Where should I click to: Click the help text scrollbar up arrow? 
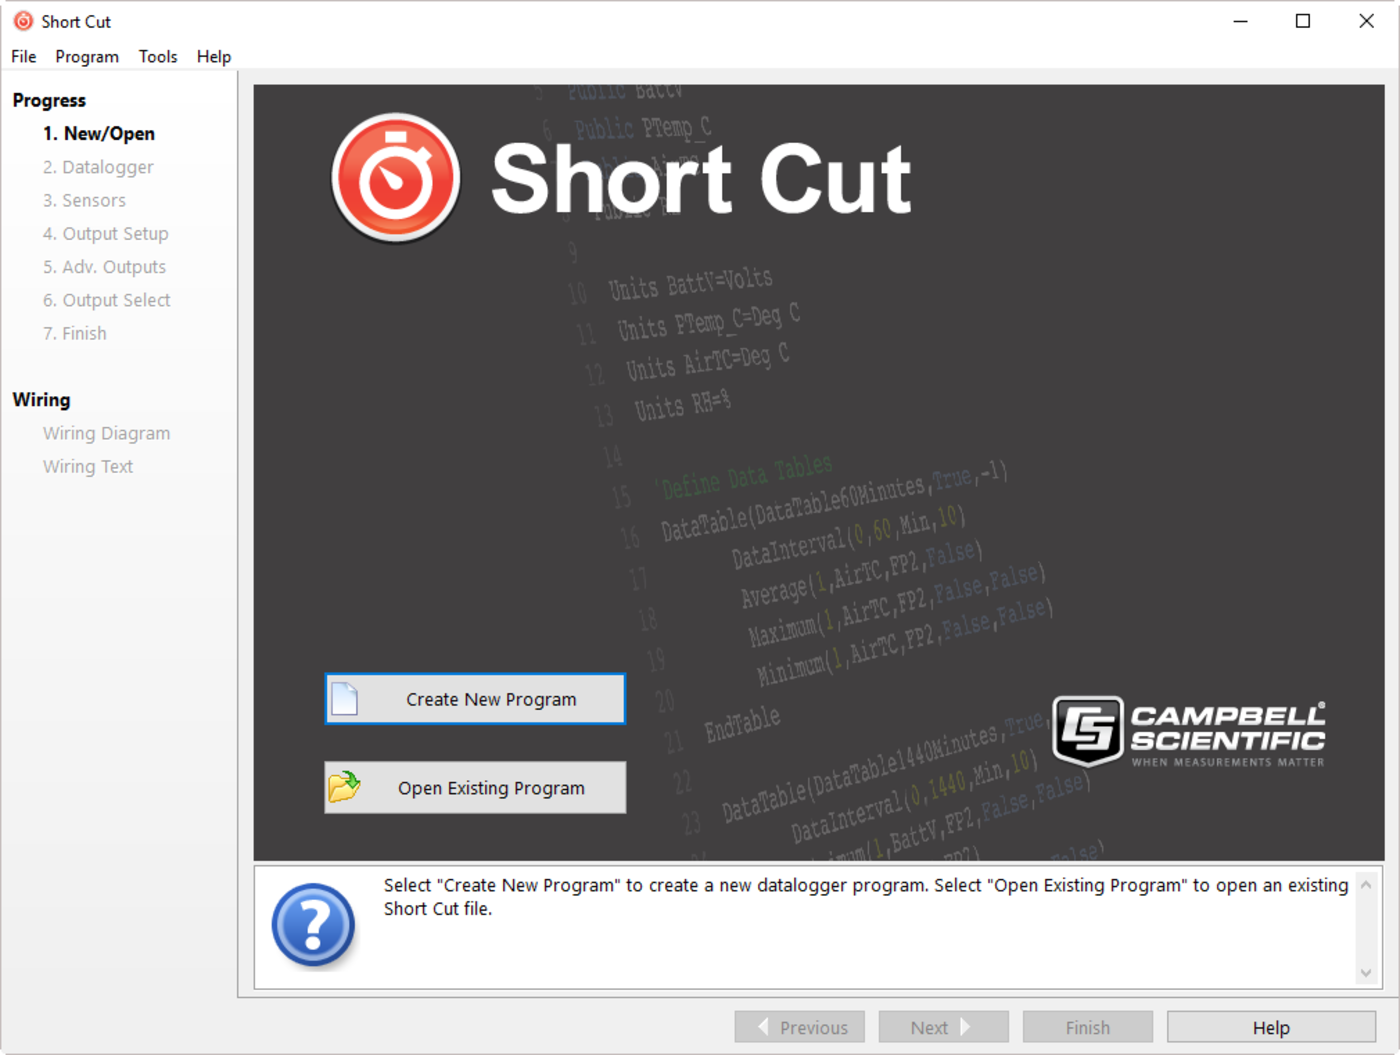pyautogui.click(x=1366, y=885)
